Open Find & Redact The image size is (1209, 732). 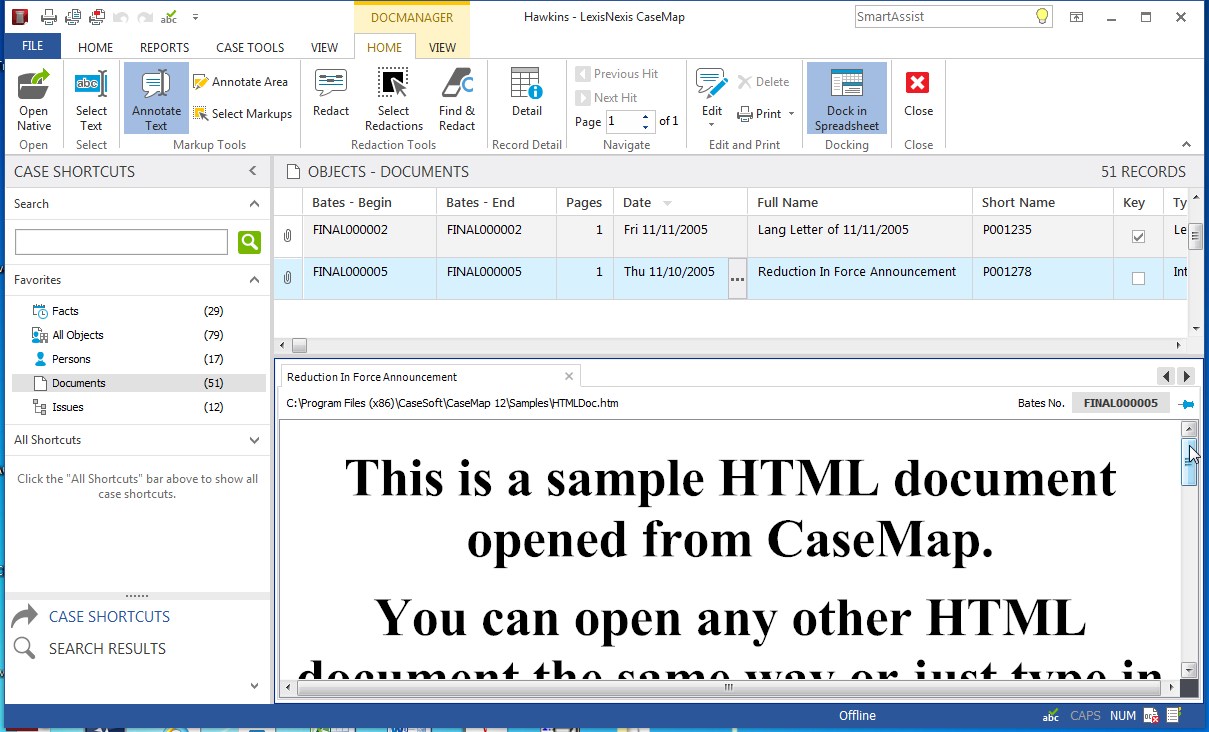click(457, 98)
